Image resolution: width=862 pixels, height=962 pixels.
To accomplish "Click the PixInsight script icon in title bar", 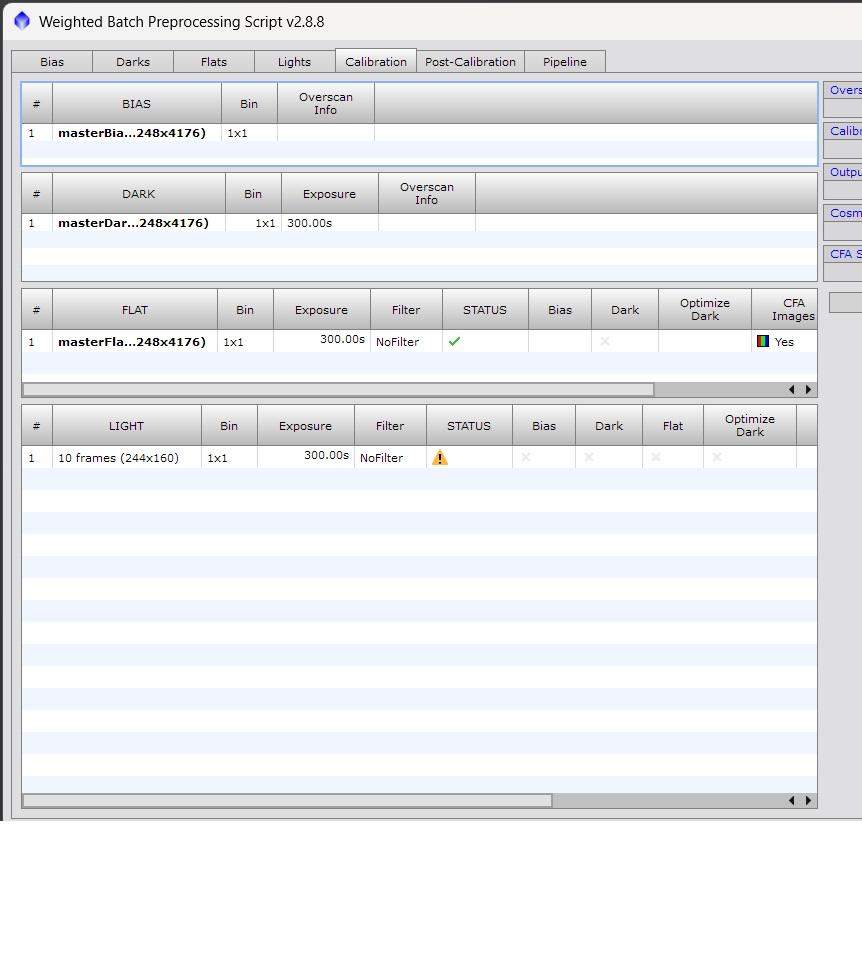I will coord(22,21).
